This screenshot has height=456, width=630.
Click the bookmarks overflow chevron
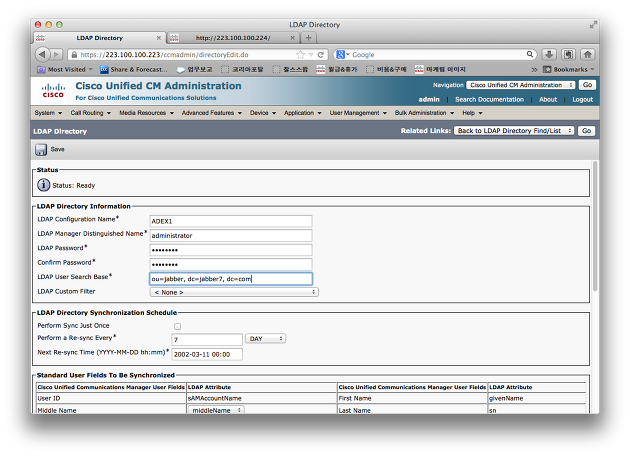[534, 70]
